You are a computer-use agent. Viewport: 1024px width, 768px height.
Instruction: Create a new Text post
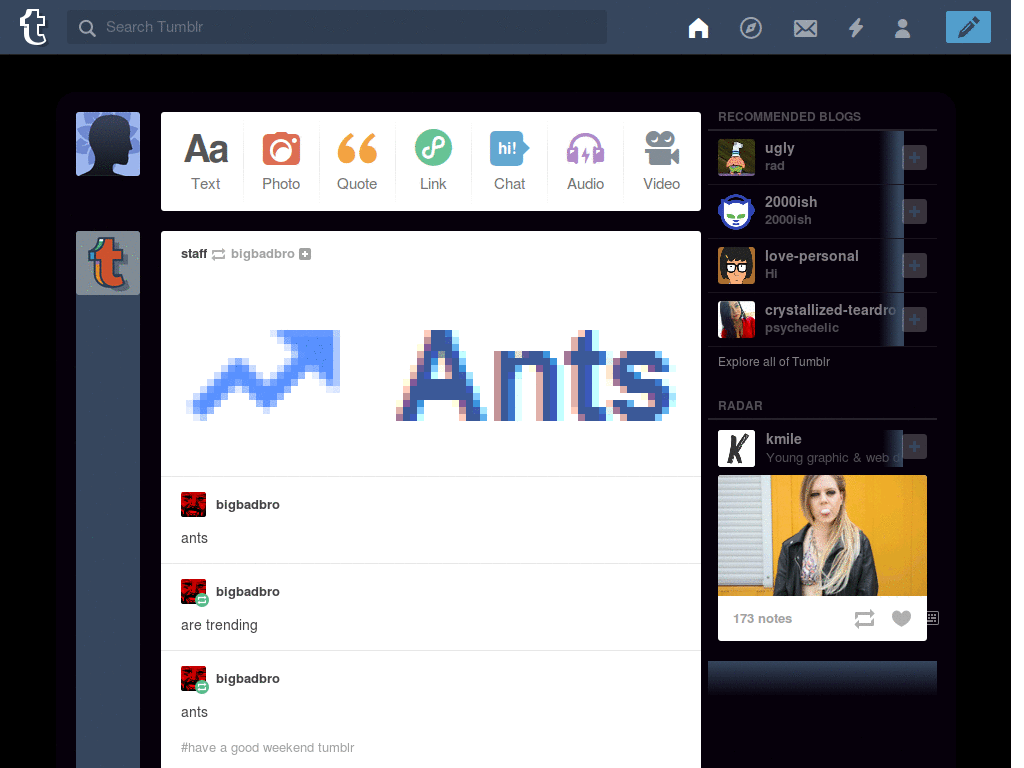[x=206, y=161]
